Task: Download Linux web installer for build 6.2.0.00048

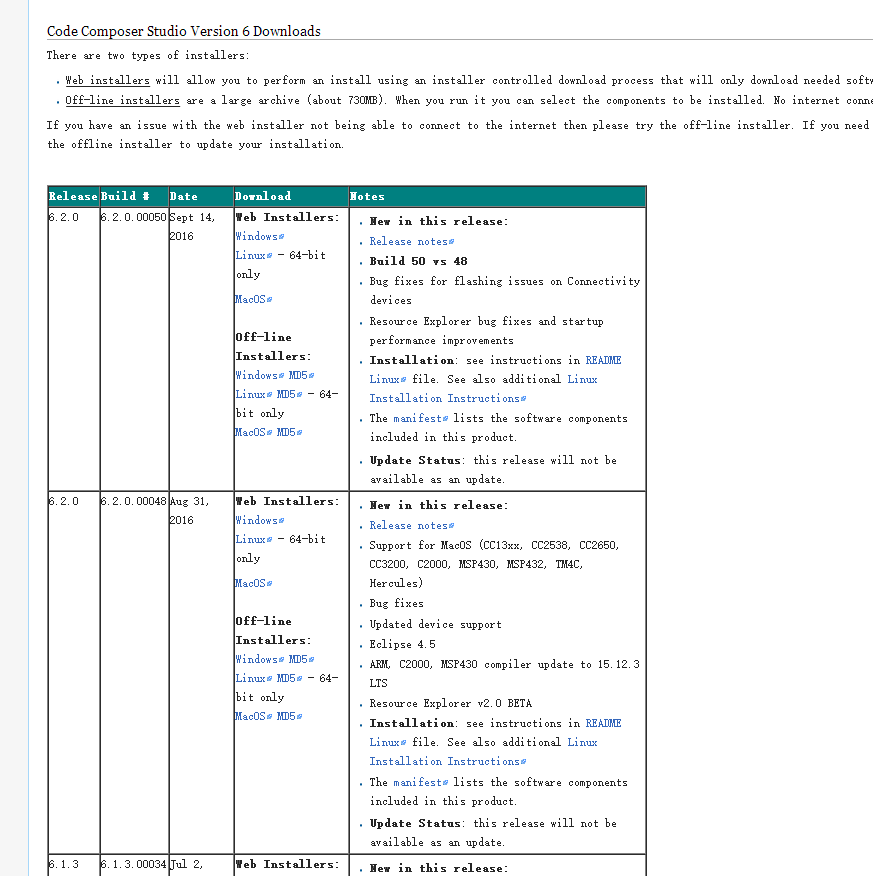Action: coord(254,539)
